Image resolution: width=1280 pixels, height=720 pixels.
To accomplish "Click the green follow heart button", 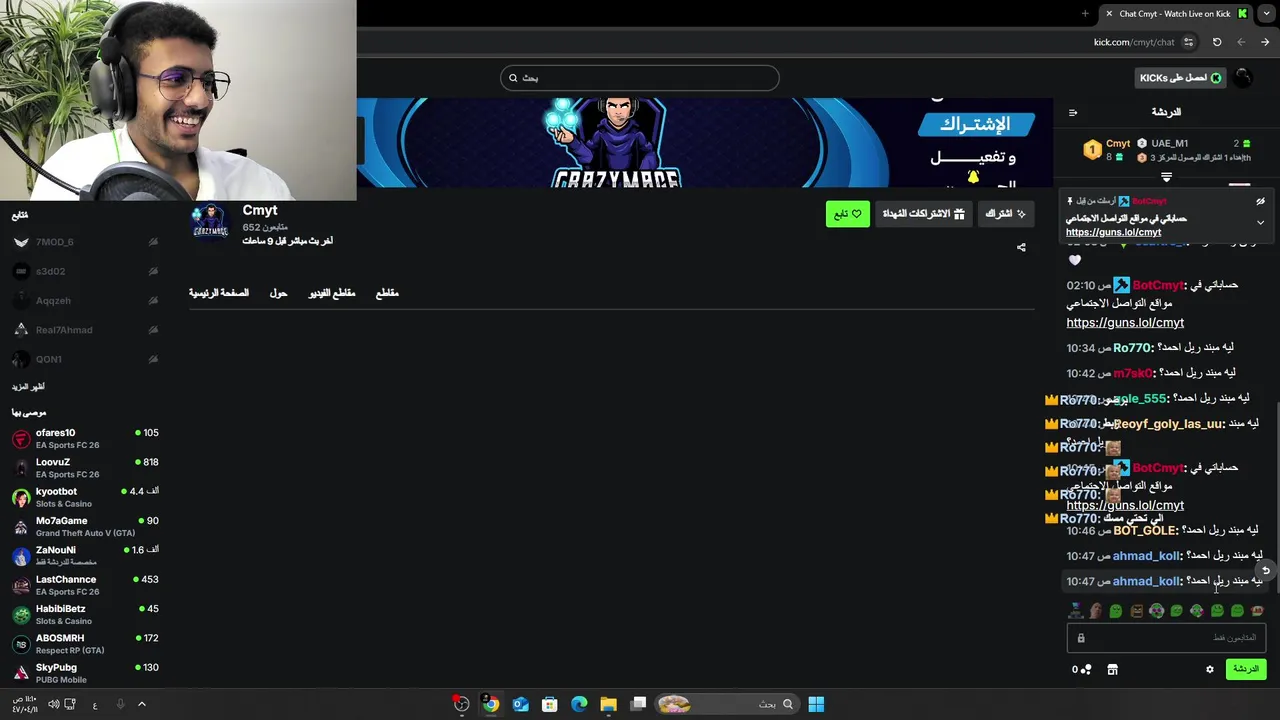I will tap(848, 214).
